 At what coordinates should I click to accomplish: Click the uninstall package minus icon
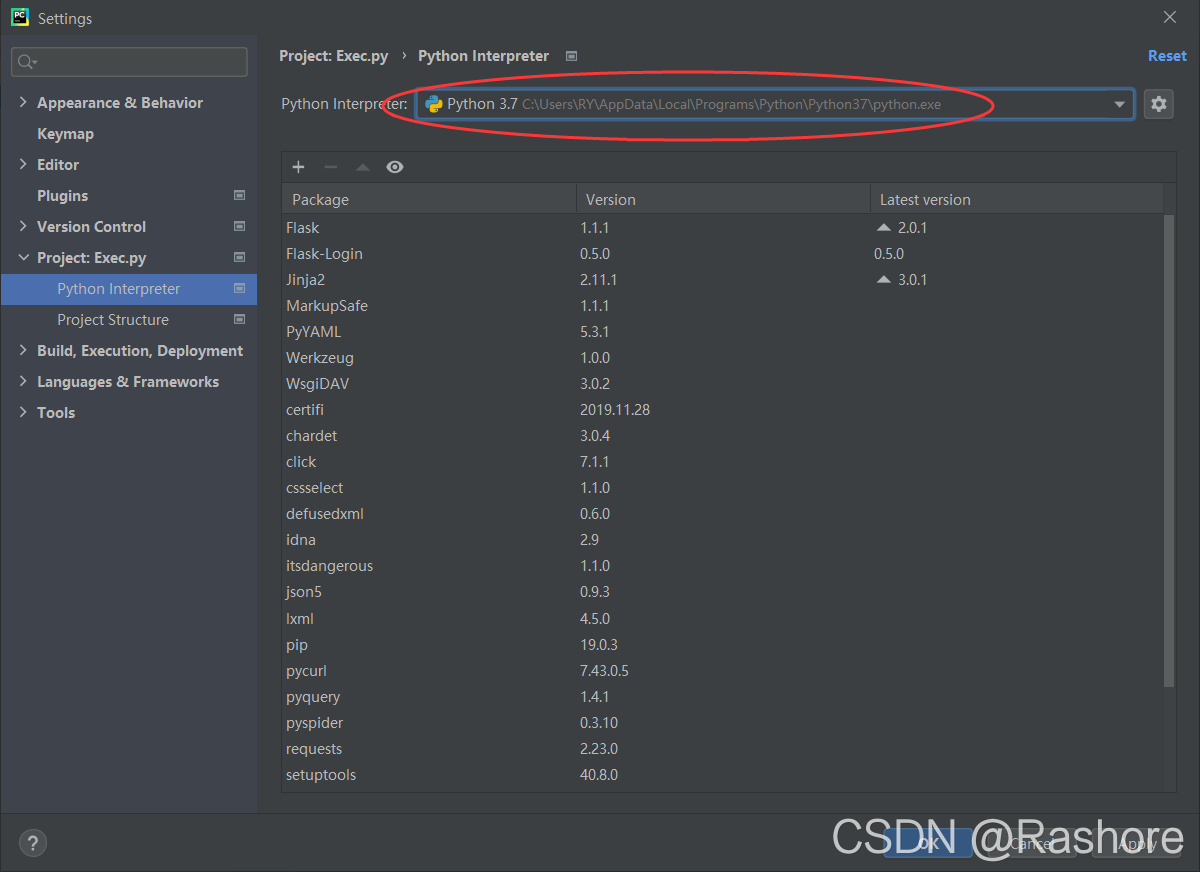[331, 167]
